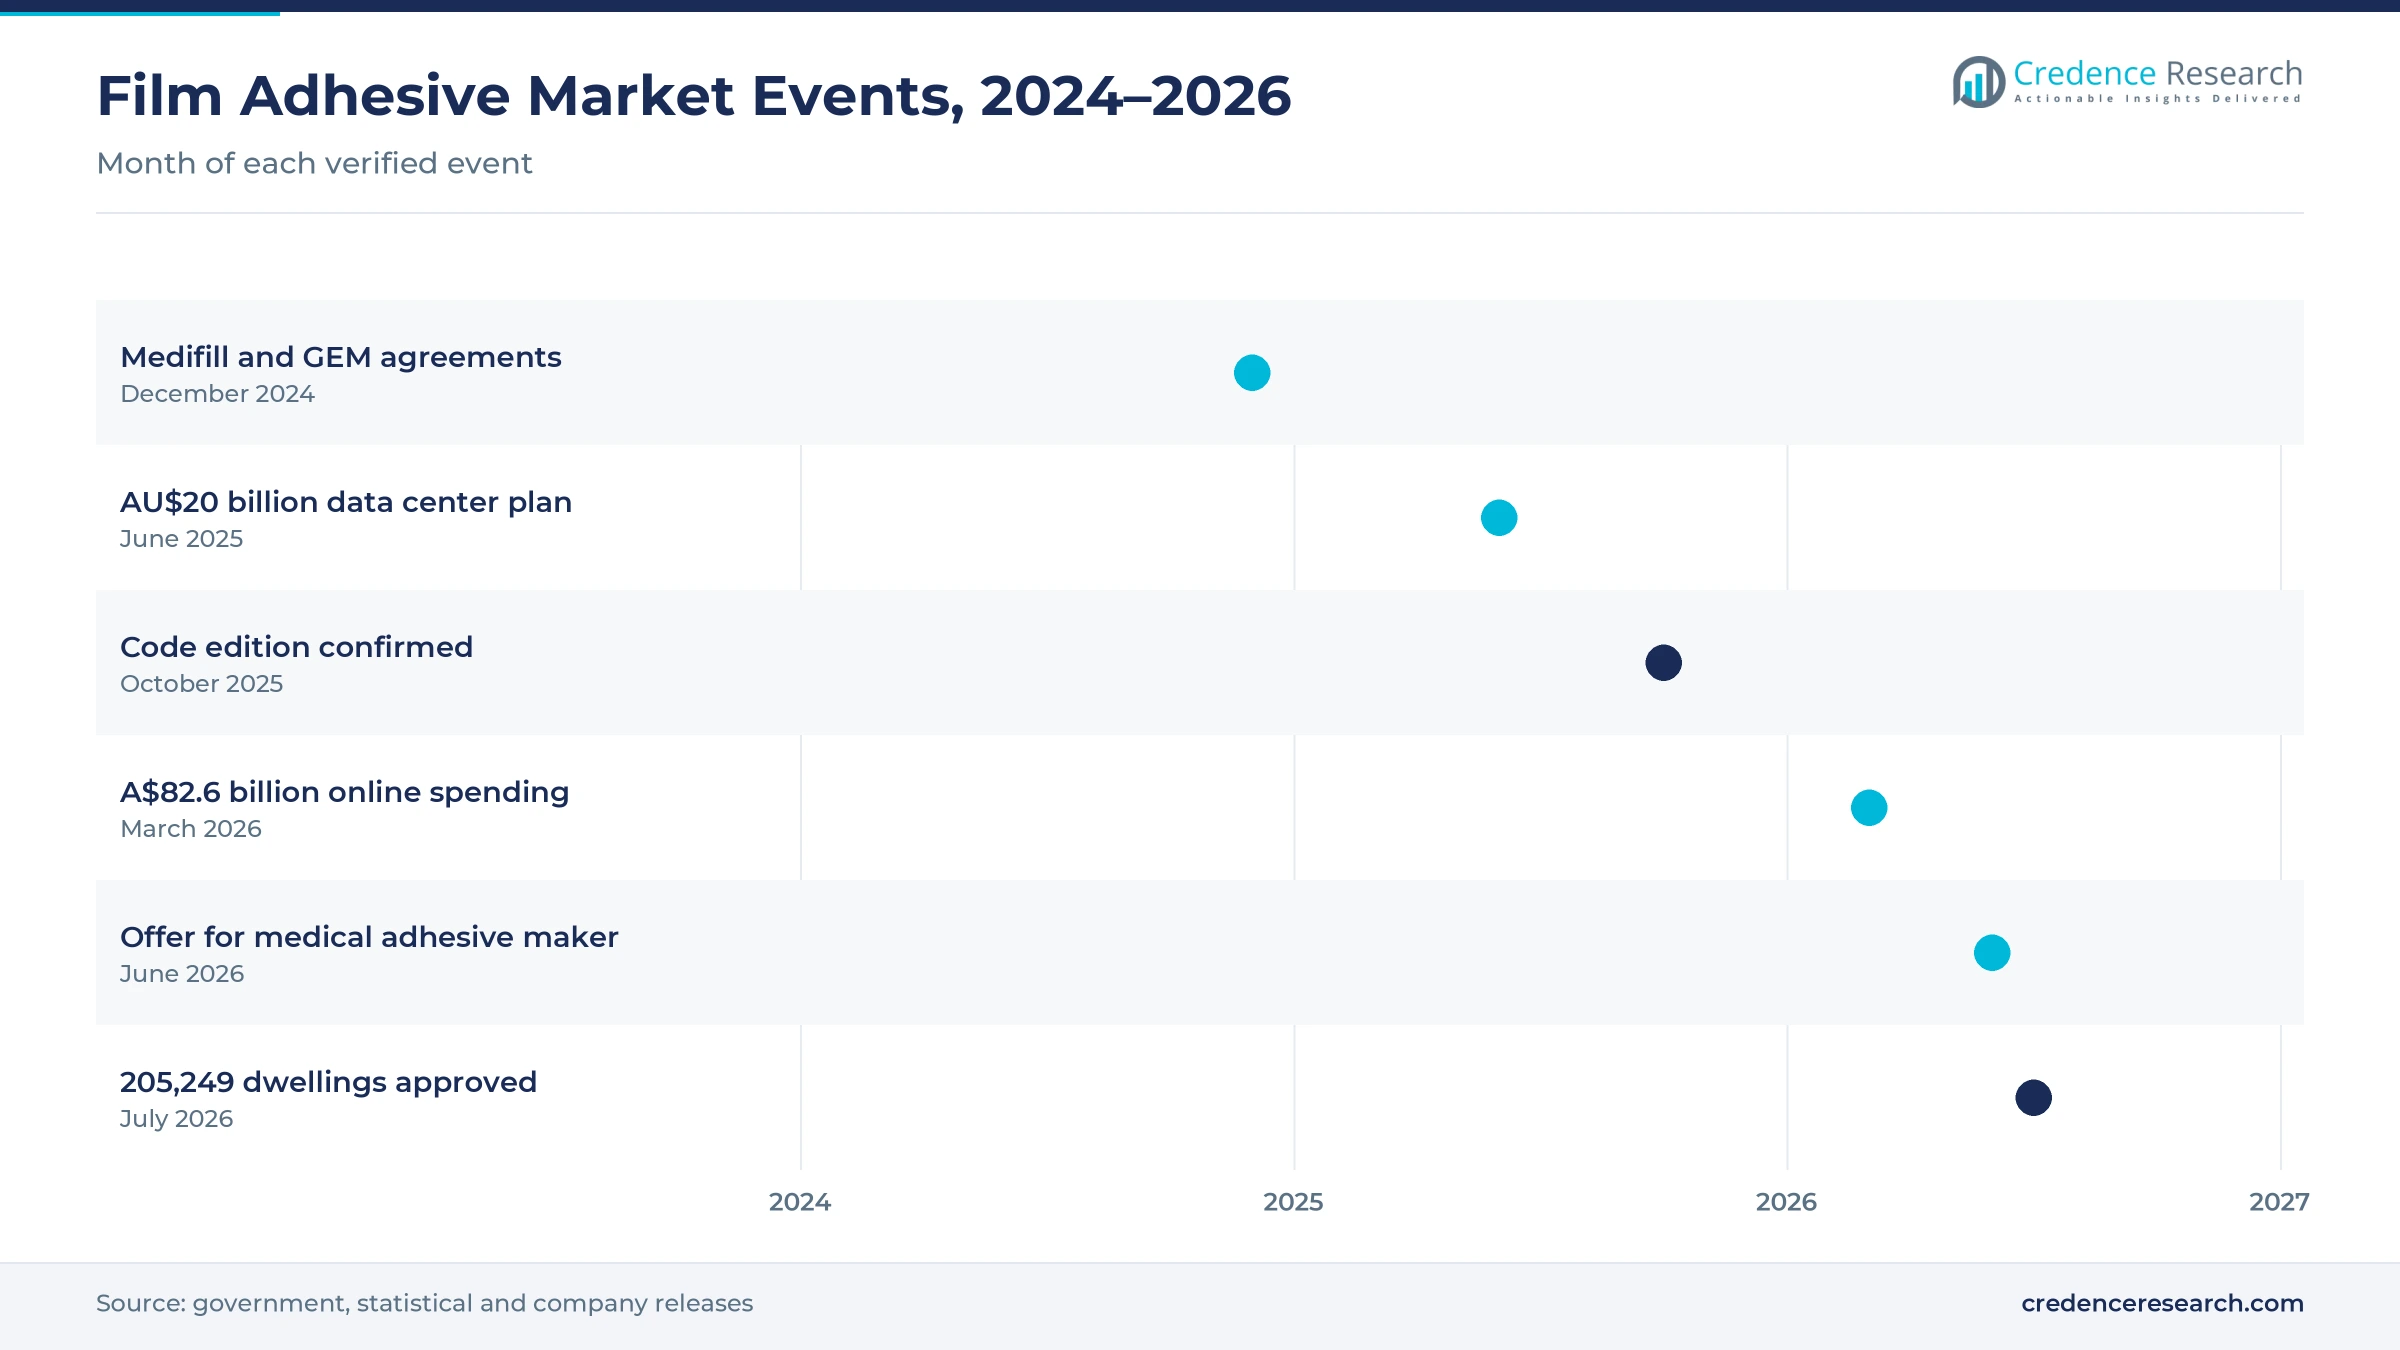
Task: Click the 'December 2024' date text
Action: coord(217,394)
